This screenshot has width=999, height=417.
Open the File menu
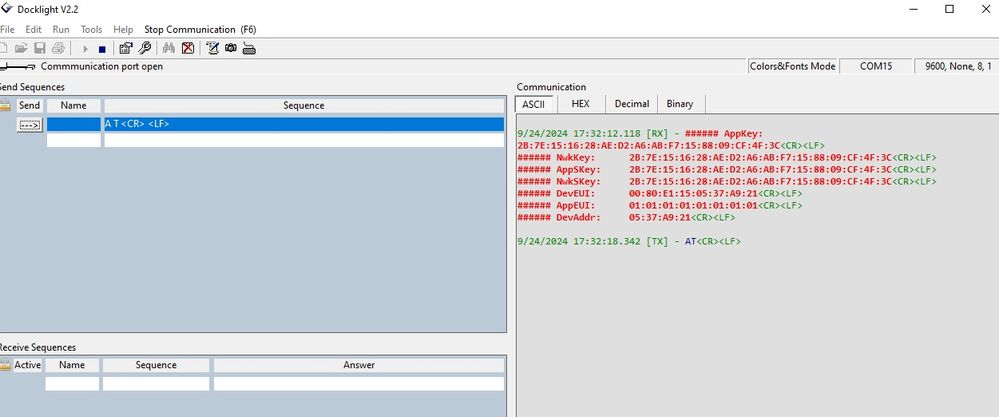click(7, 29)
